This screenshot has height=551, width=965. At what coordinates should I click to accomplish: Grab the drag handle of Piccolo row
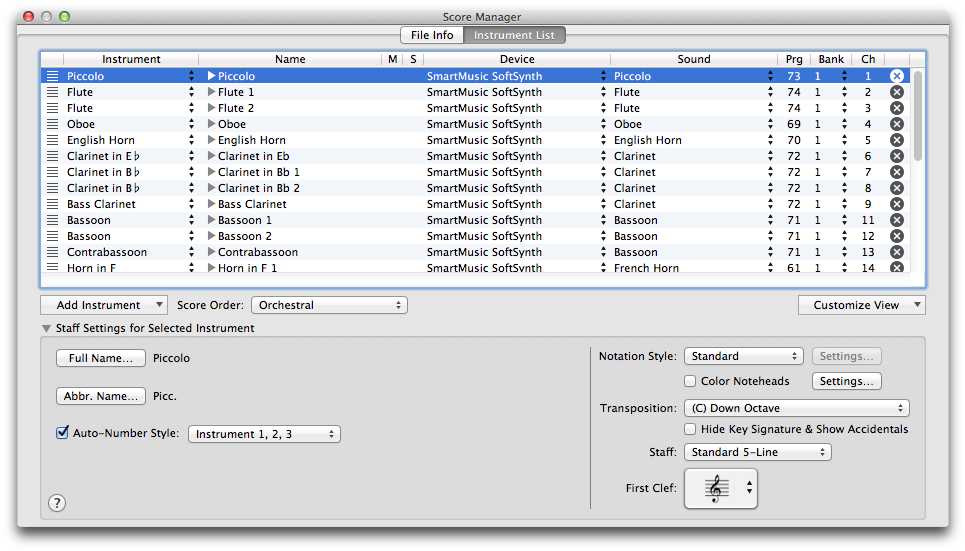tap(53, 76)
